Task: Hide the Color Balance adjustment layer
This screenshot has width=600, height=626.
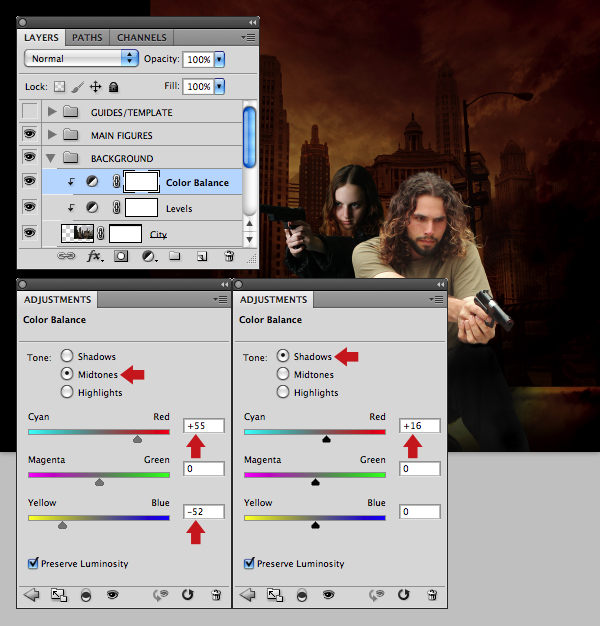Action: tap(30, 181)
